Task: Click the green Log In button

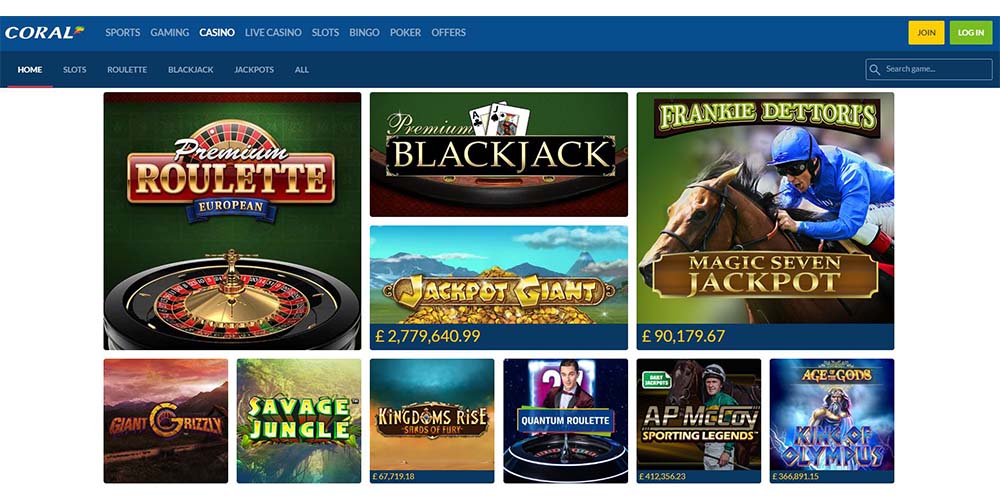Action: [971, 33]
